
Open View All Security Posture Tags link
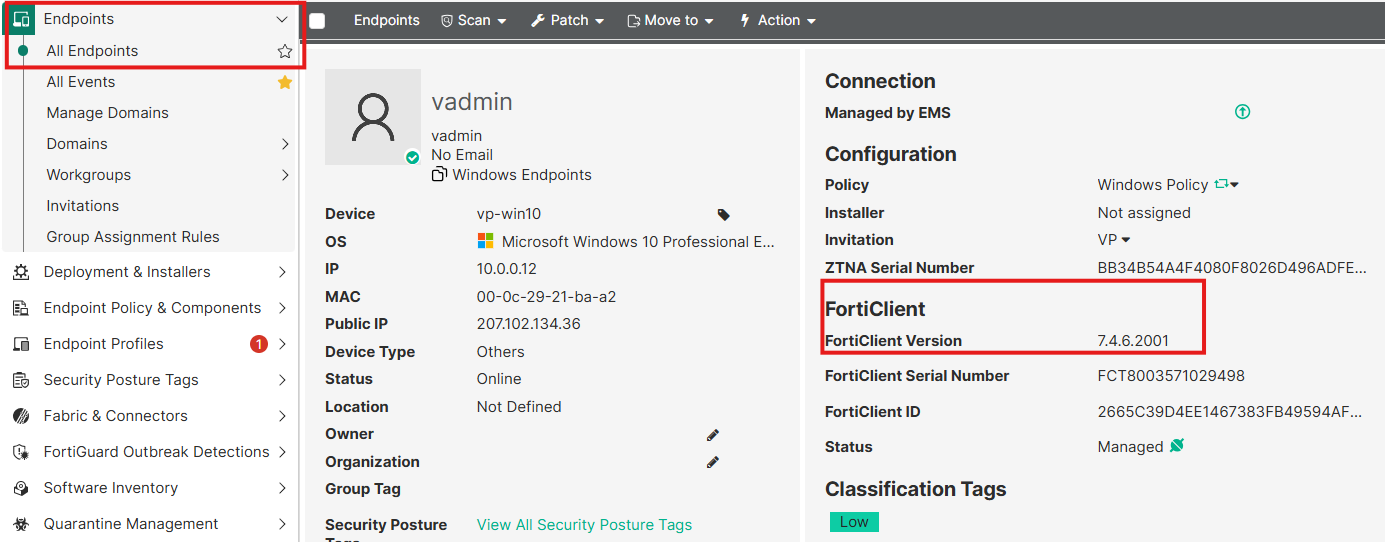584,525
